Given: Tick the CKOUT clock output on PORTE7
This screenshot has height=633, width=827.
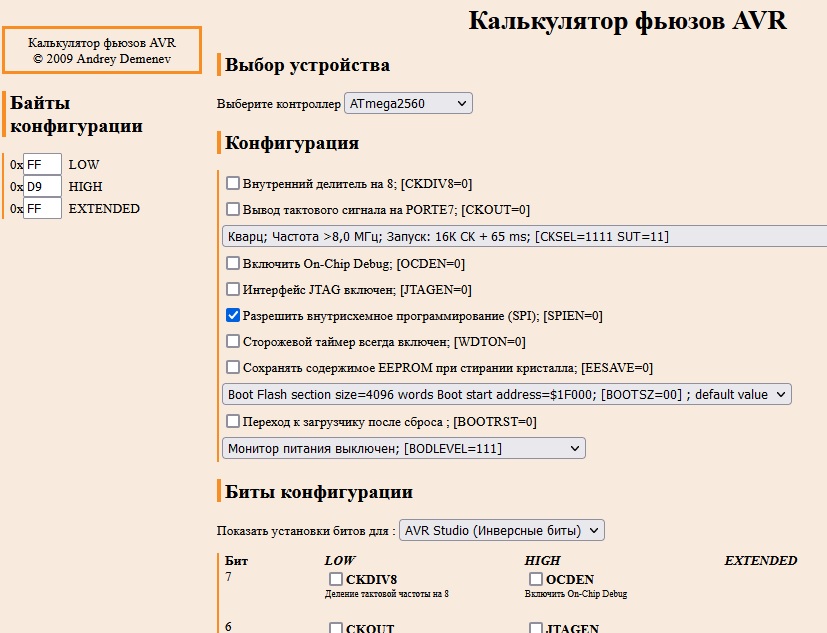Looking at the screenshot, I should click(233, 209).
